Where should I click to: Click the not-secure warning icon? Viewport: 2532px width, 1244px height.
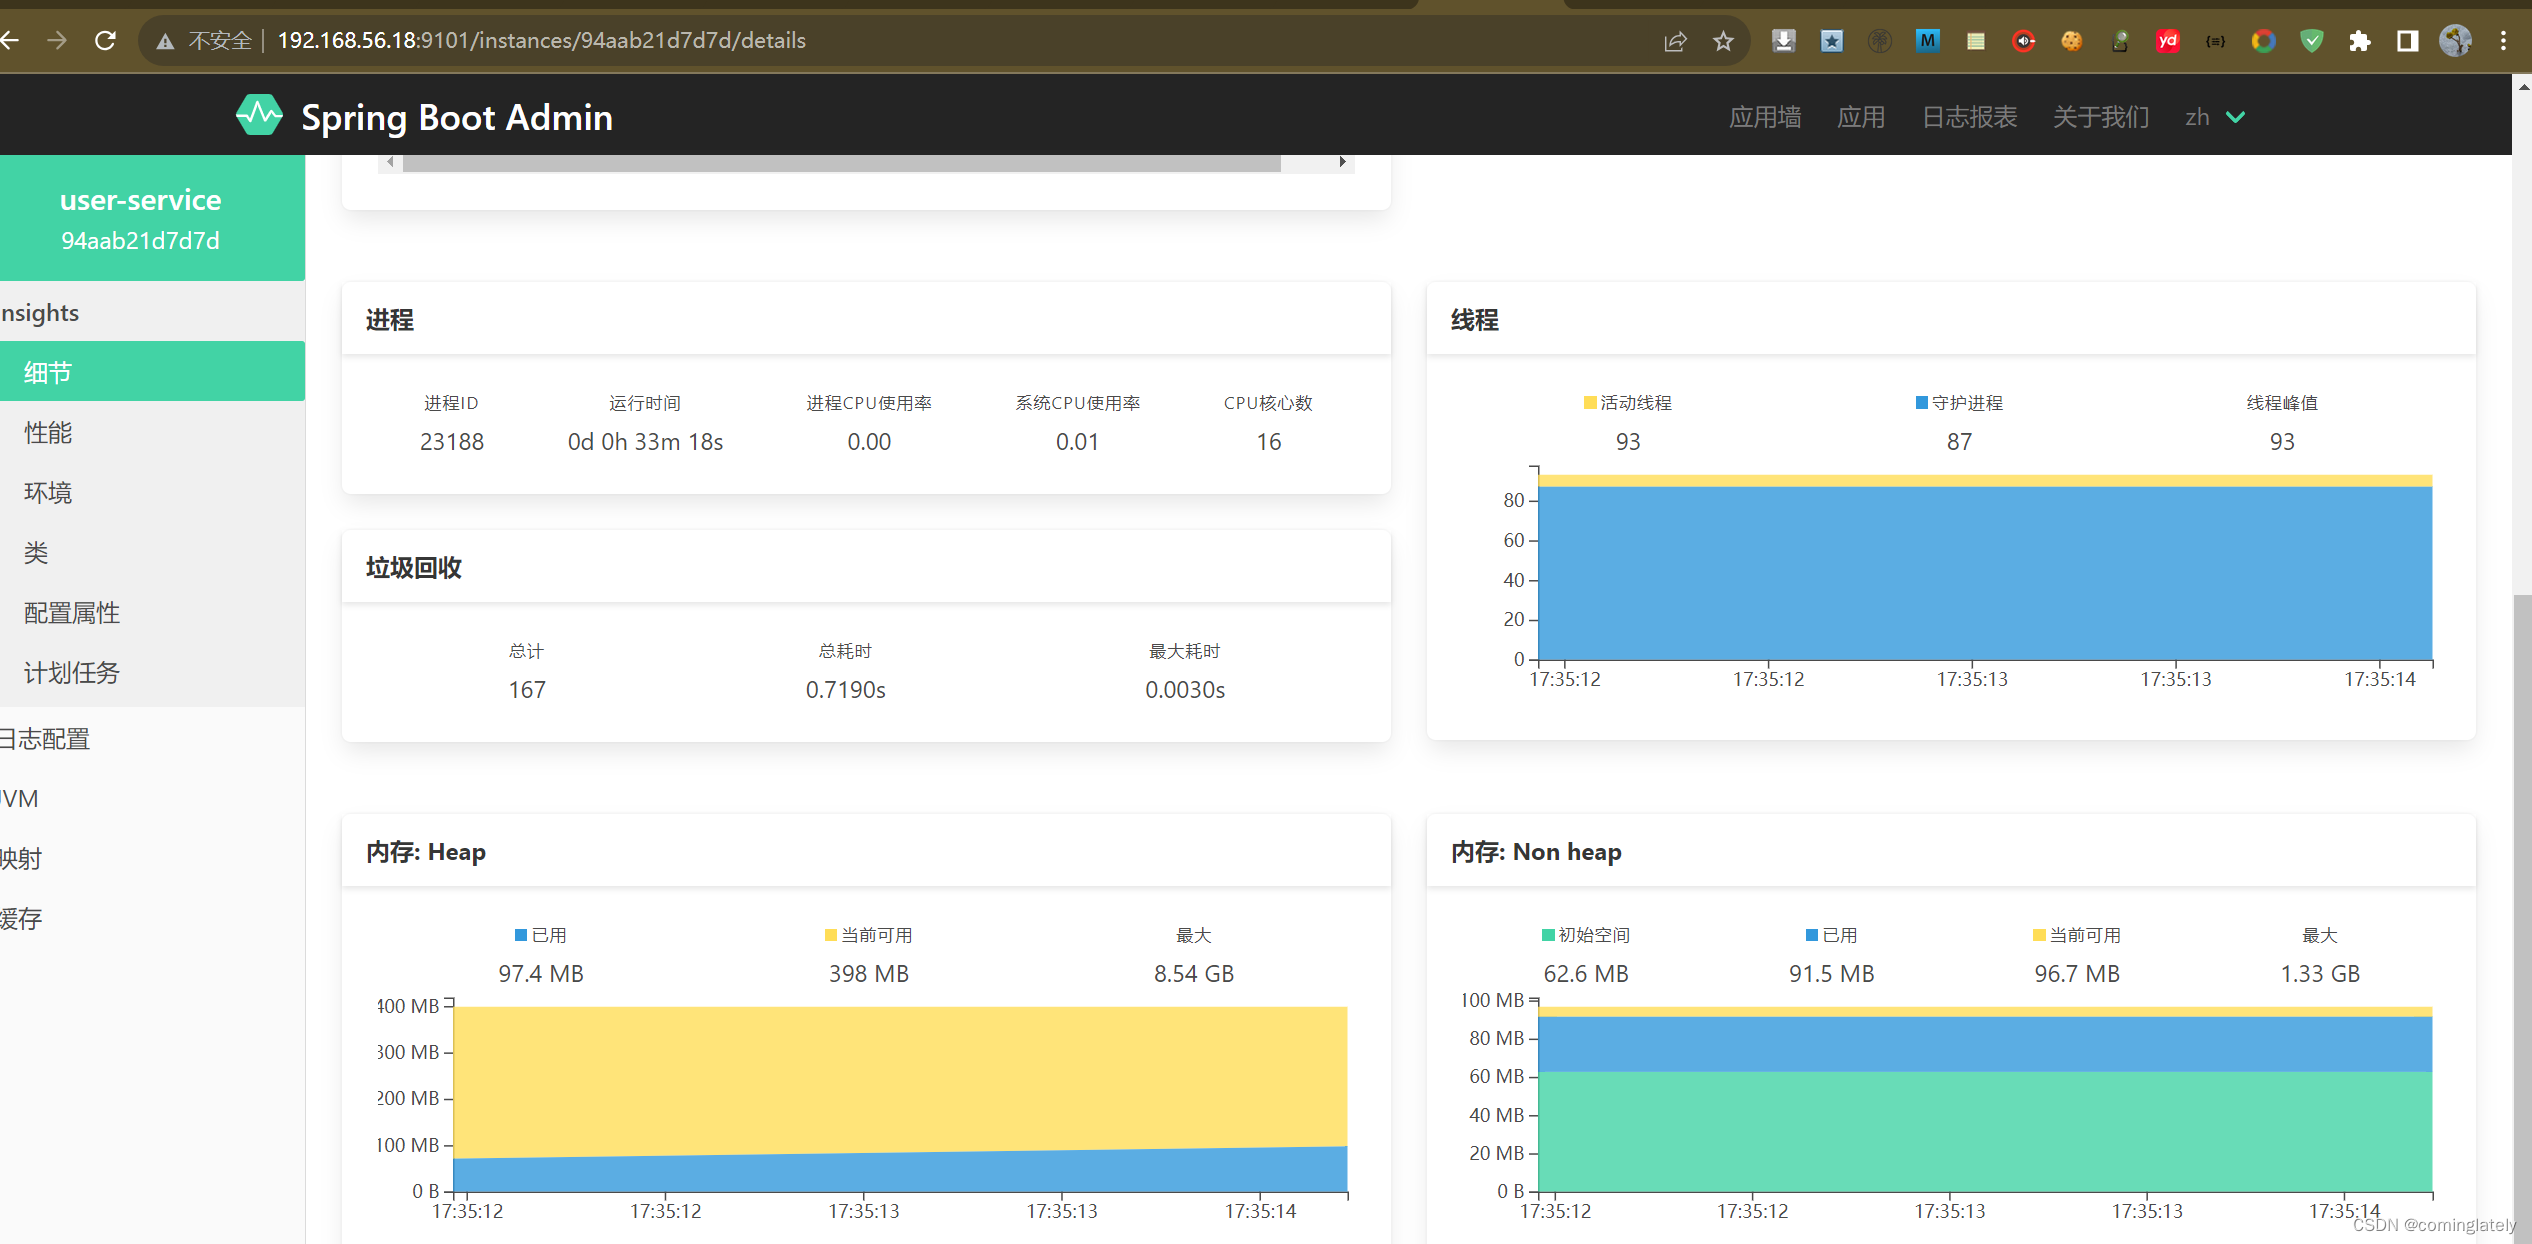coord(166,41)
